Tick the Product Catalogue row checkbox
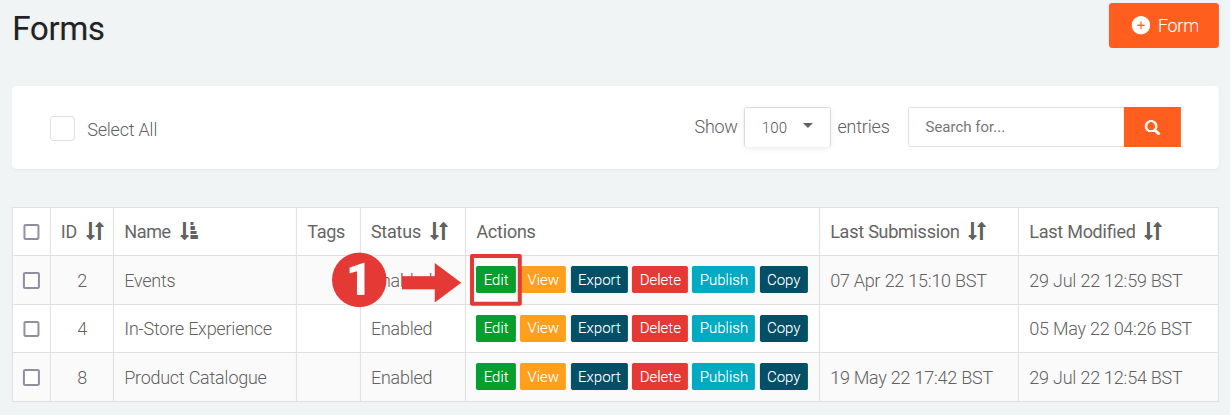This screenshot has width=1230, height=415. coord(31,378)
